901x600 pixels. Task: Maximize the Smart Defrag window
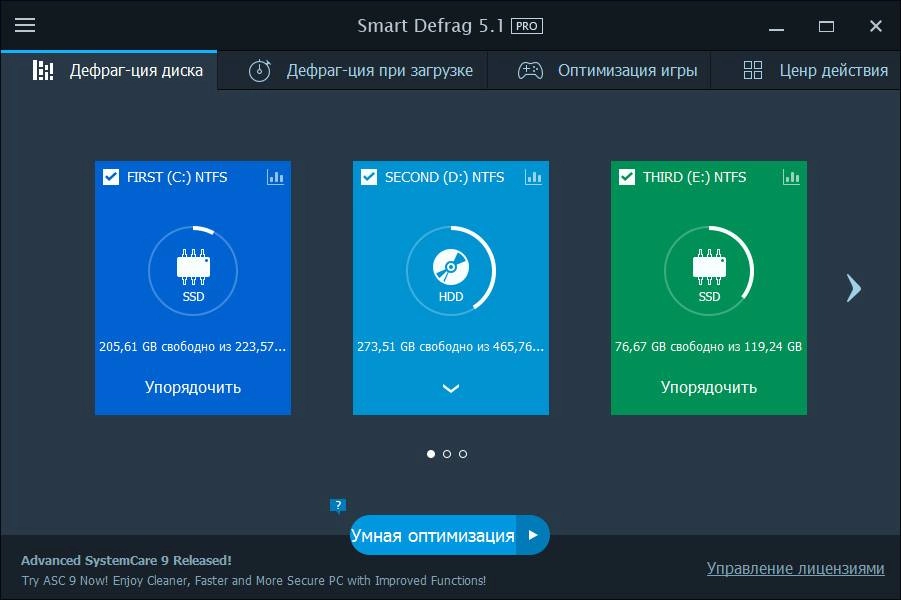point(826,26)
